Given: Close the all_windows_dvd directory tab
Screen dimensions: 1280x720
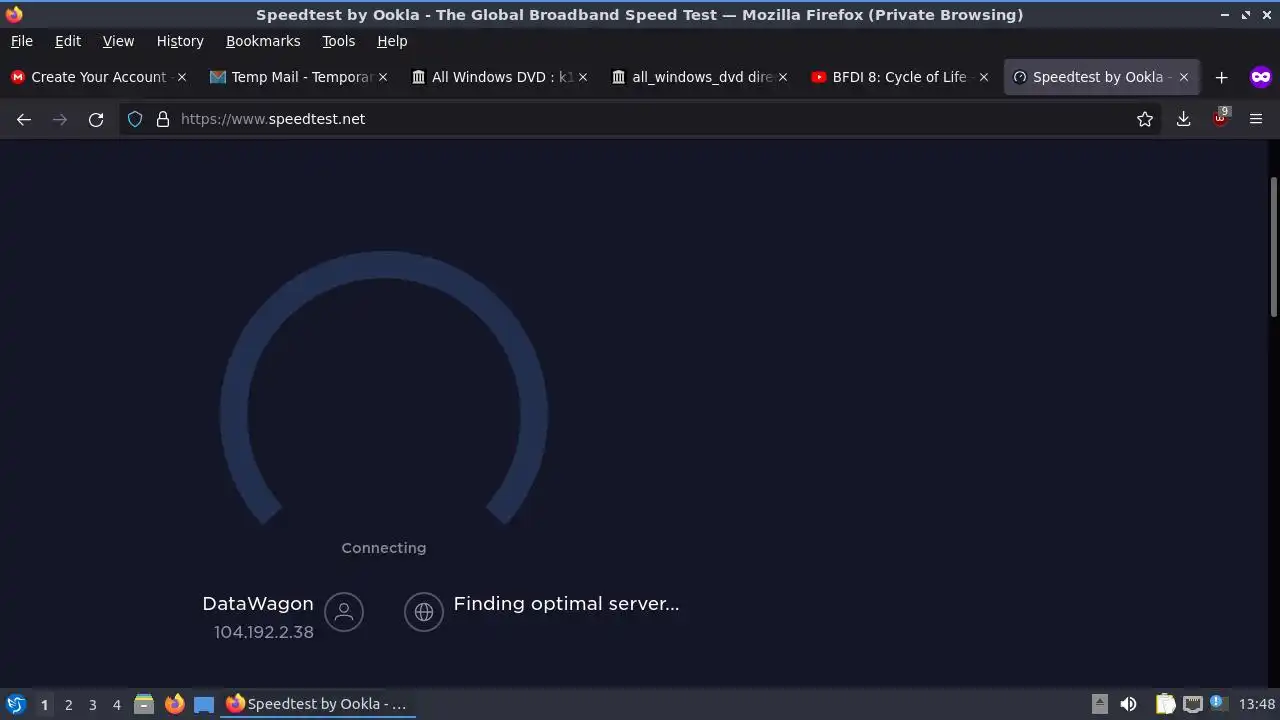Looking at the screenshot, I should [783, 77].
